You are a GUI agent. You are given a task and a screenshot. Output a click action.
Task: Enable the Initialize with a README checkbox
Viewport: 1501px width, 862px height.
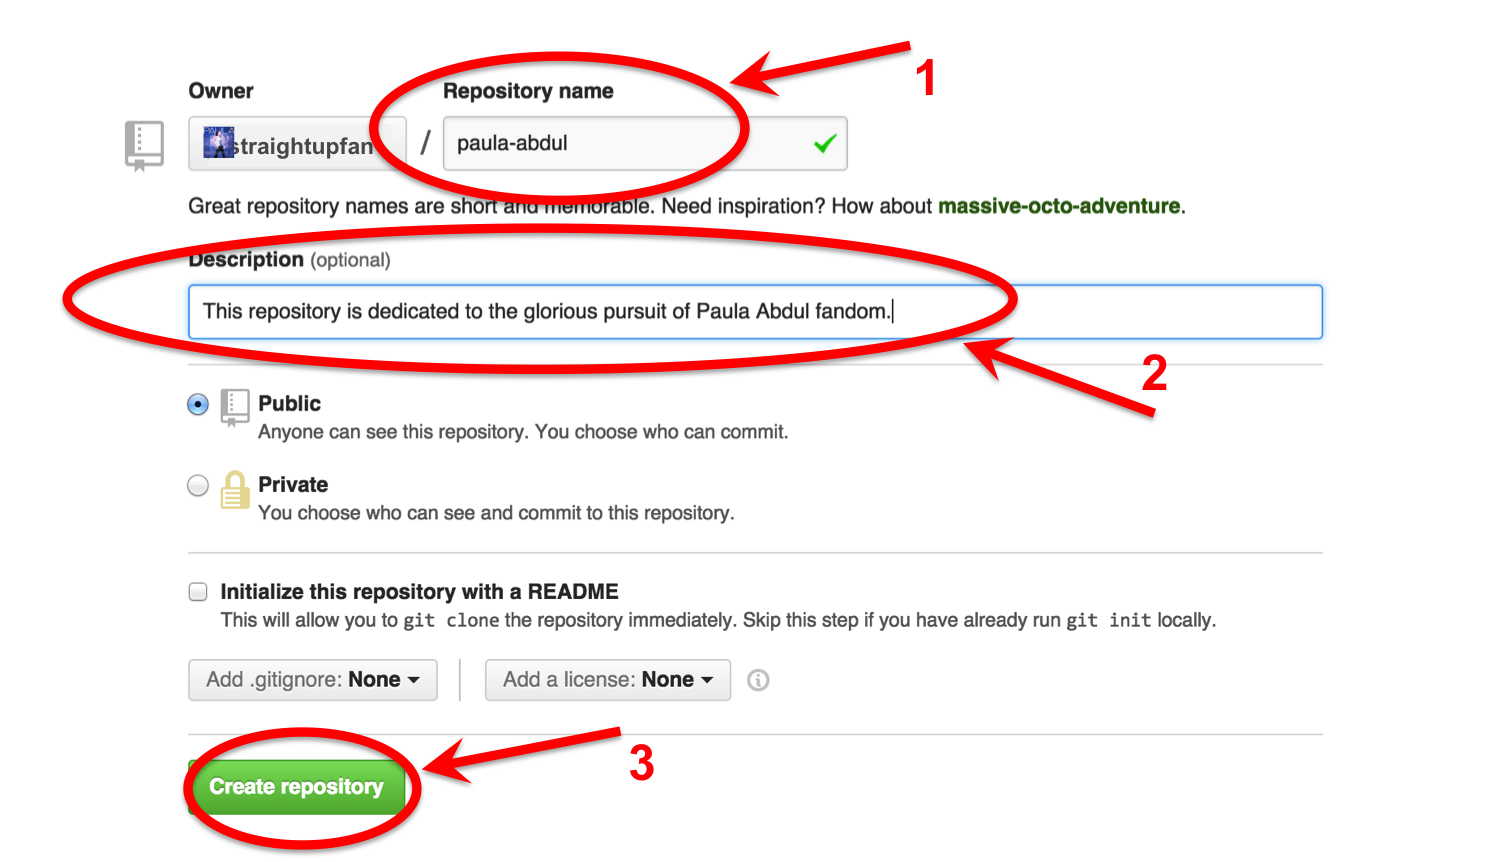198,592
